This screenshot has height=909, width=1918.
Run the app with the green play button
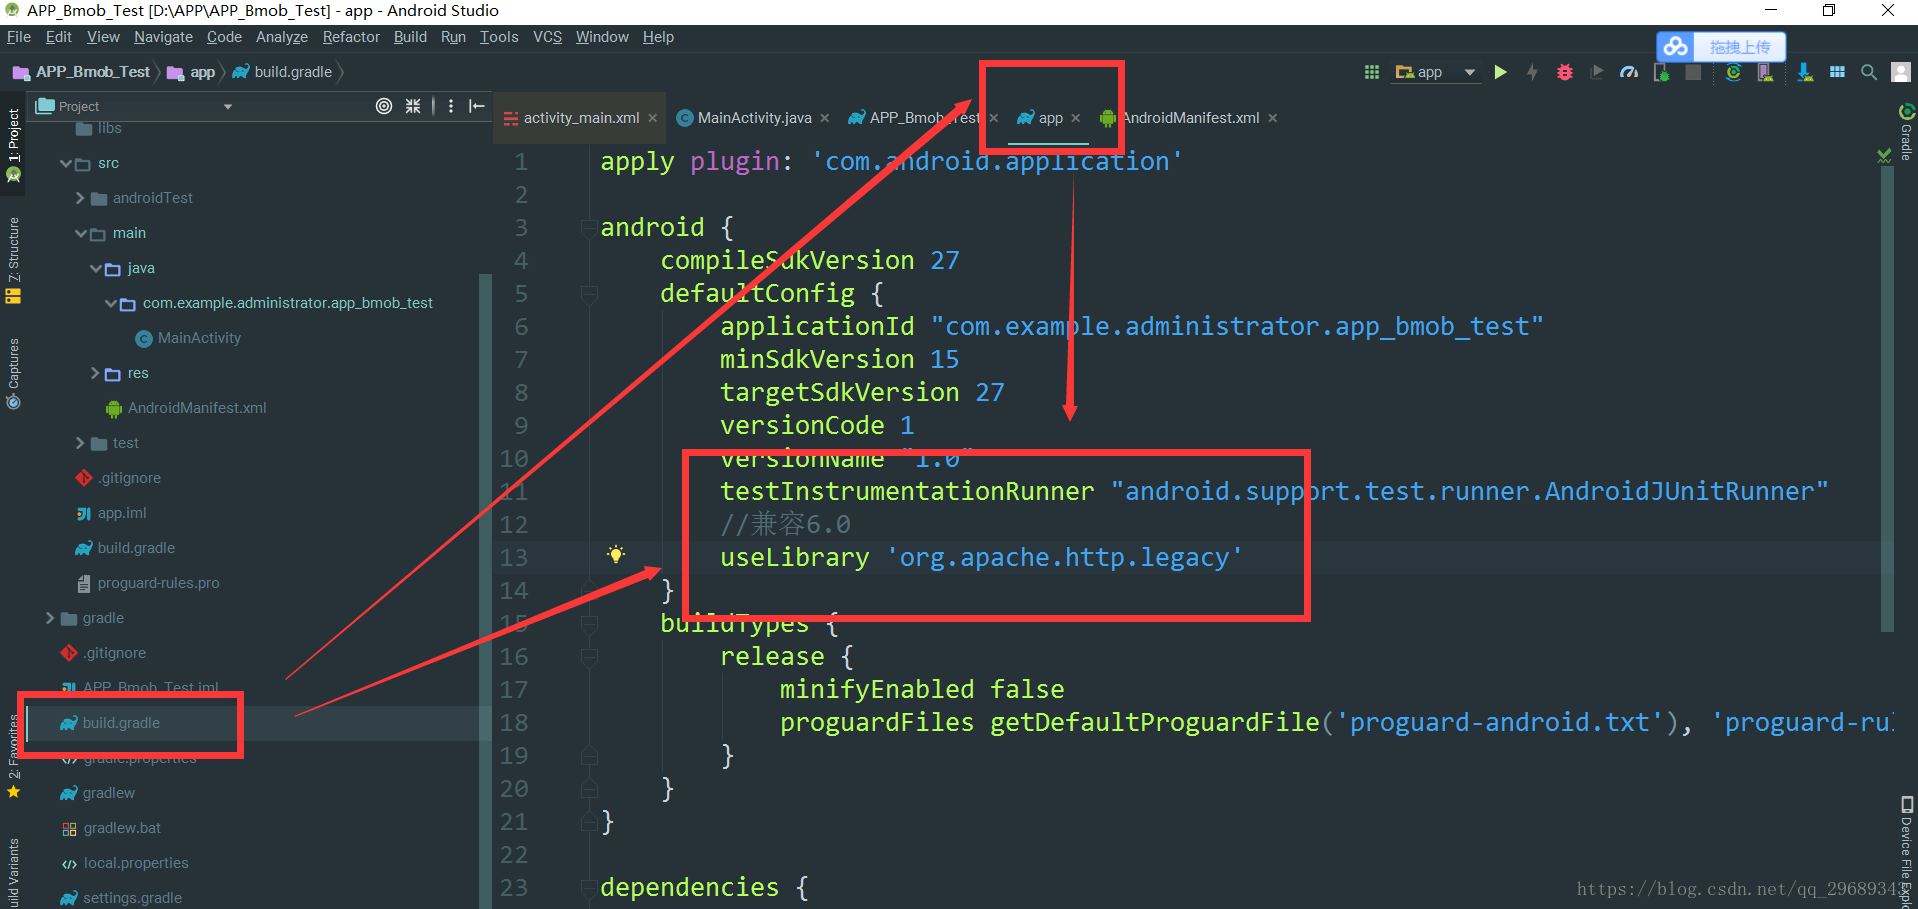coord(1500,72)
